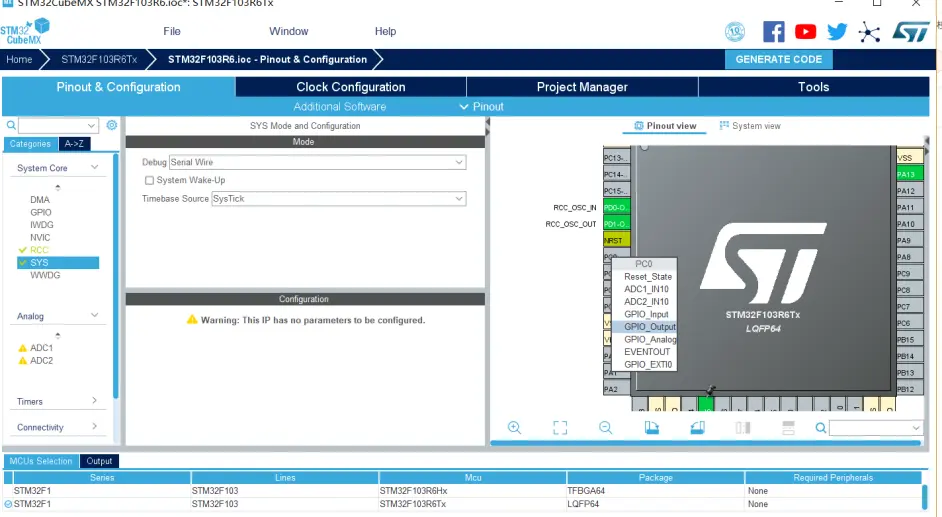Rotate the chip view clockwise
The height and width of the screenshot is (517, 942).
pos(651,428)
